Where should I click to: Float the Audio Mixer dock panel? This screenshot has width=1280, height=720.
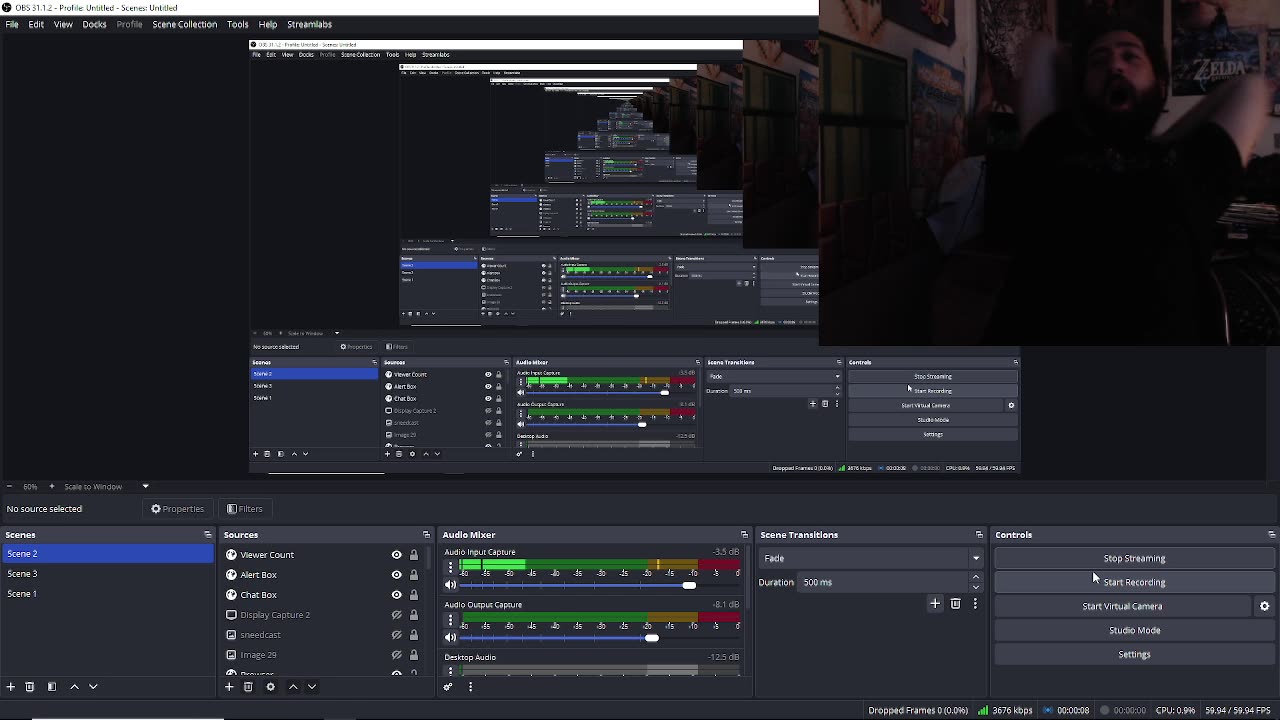[744, 535]
